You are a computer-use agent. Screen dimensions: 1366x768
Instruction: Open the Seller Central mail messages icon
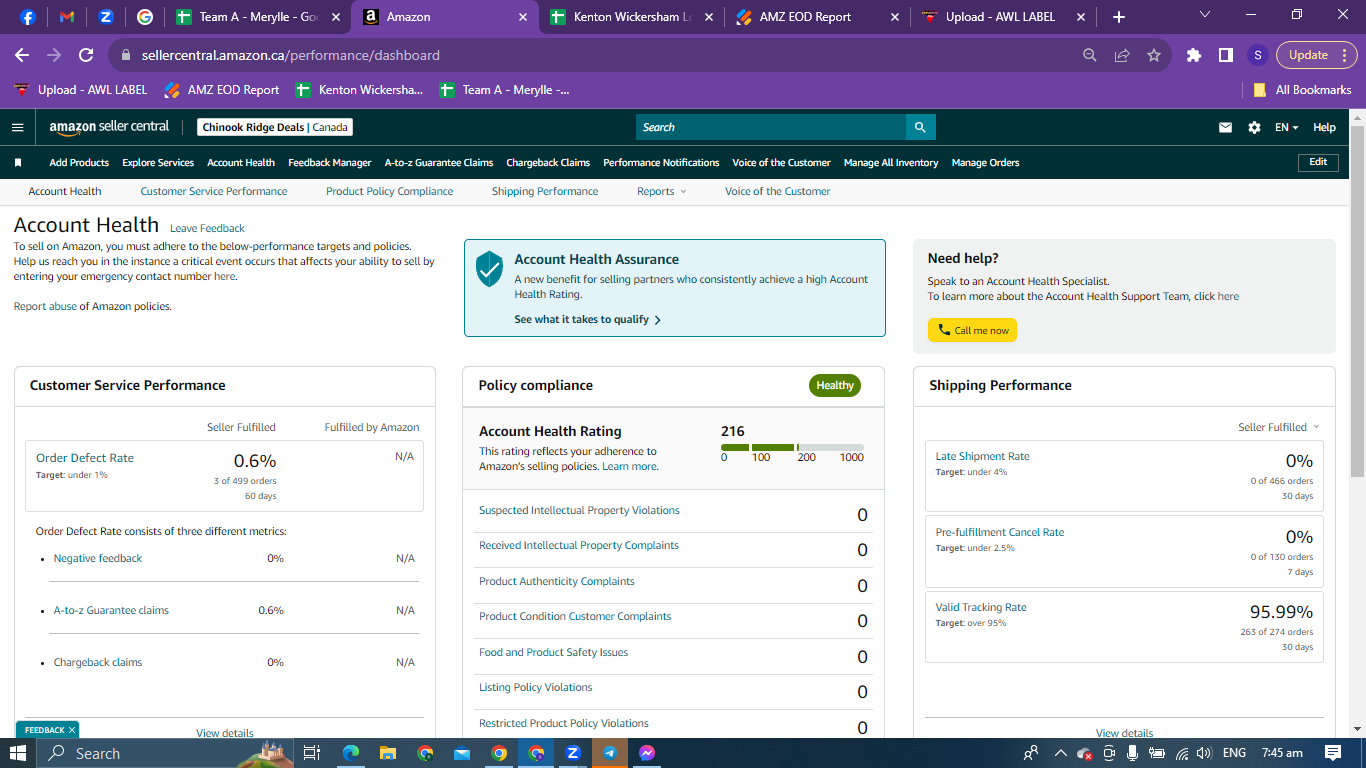click(1226, 127)
